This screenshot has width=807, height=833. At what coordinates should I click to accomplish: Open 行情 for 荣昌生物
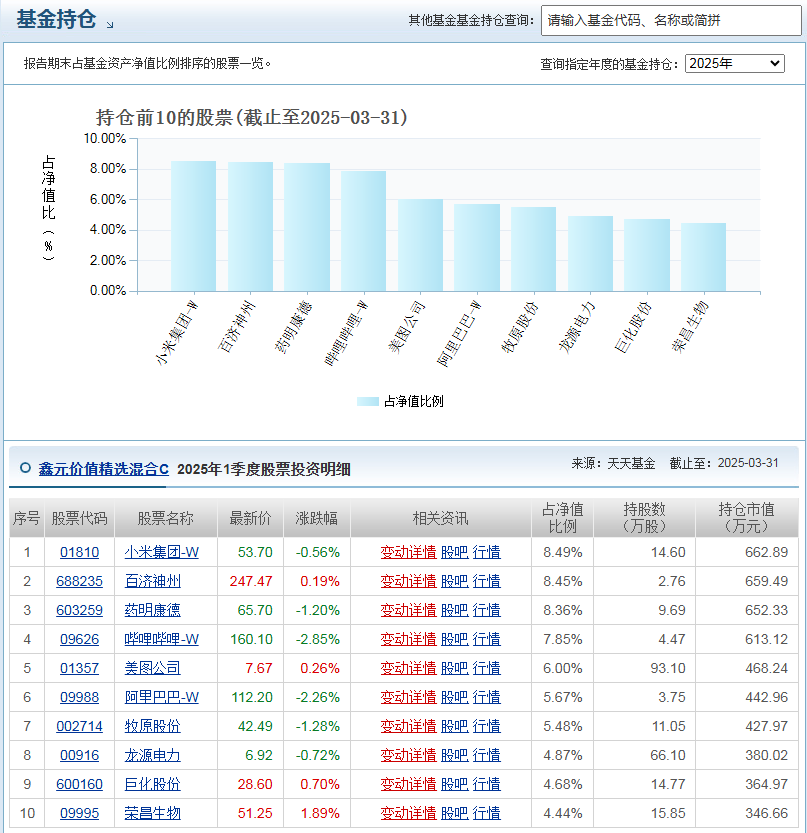(x=487, y=813)
